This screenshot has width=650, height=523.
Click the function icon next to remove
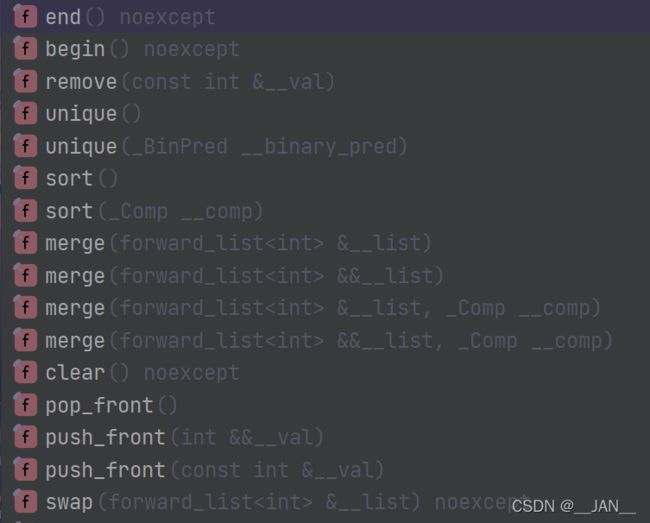pos(25,81)
